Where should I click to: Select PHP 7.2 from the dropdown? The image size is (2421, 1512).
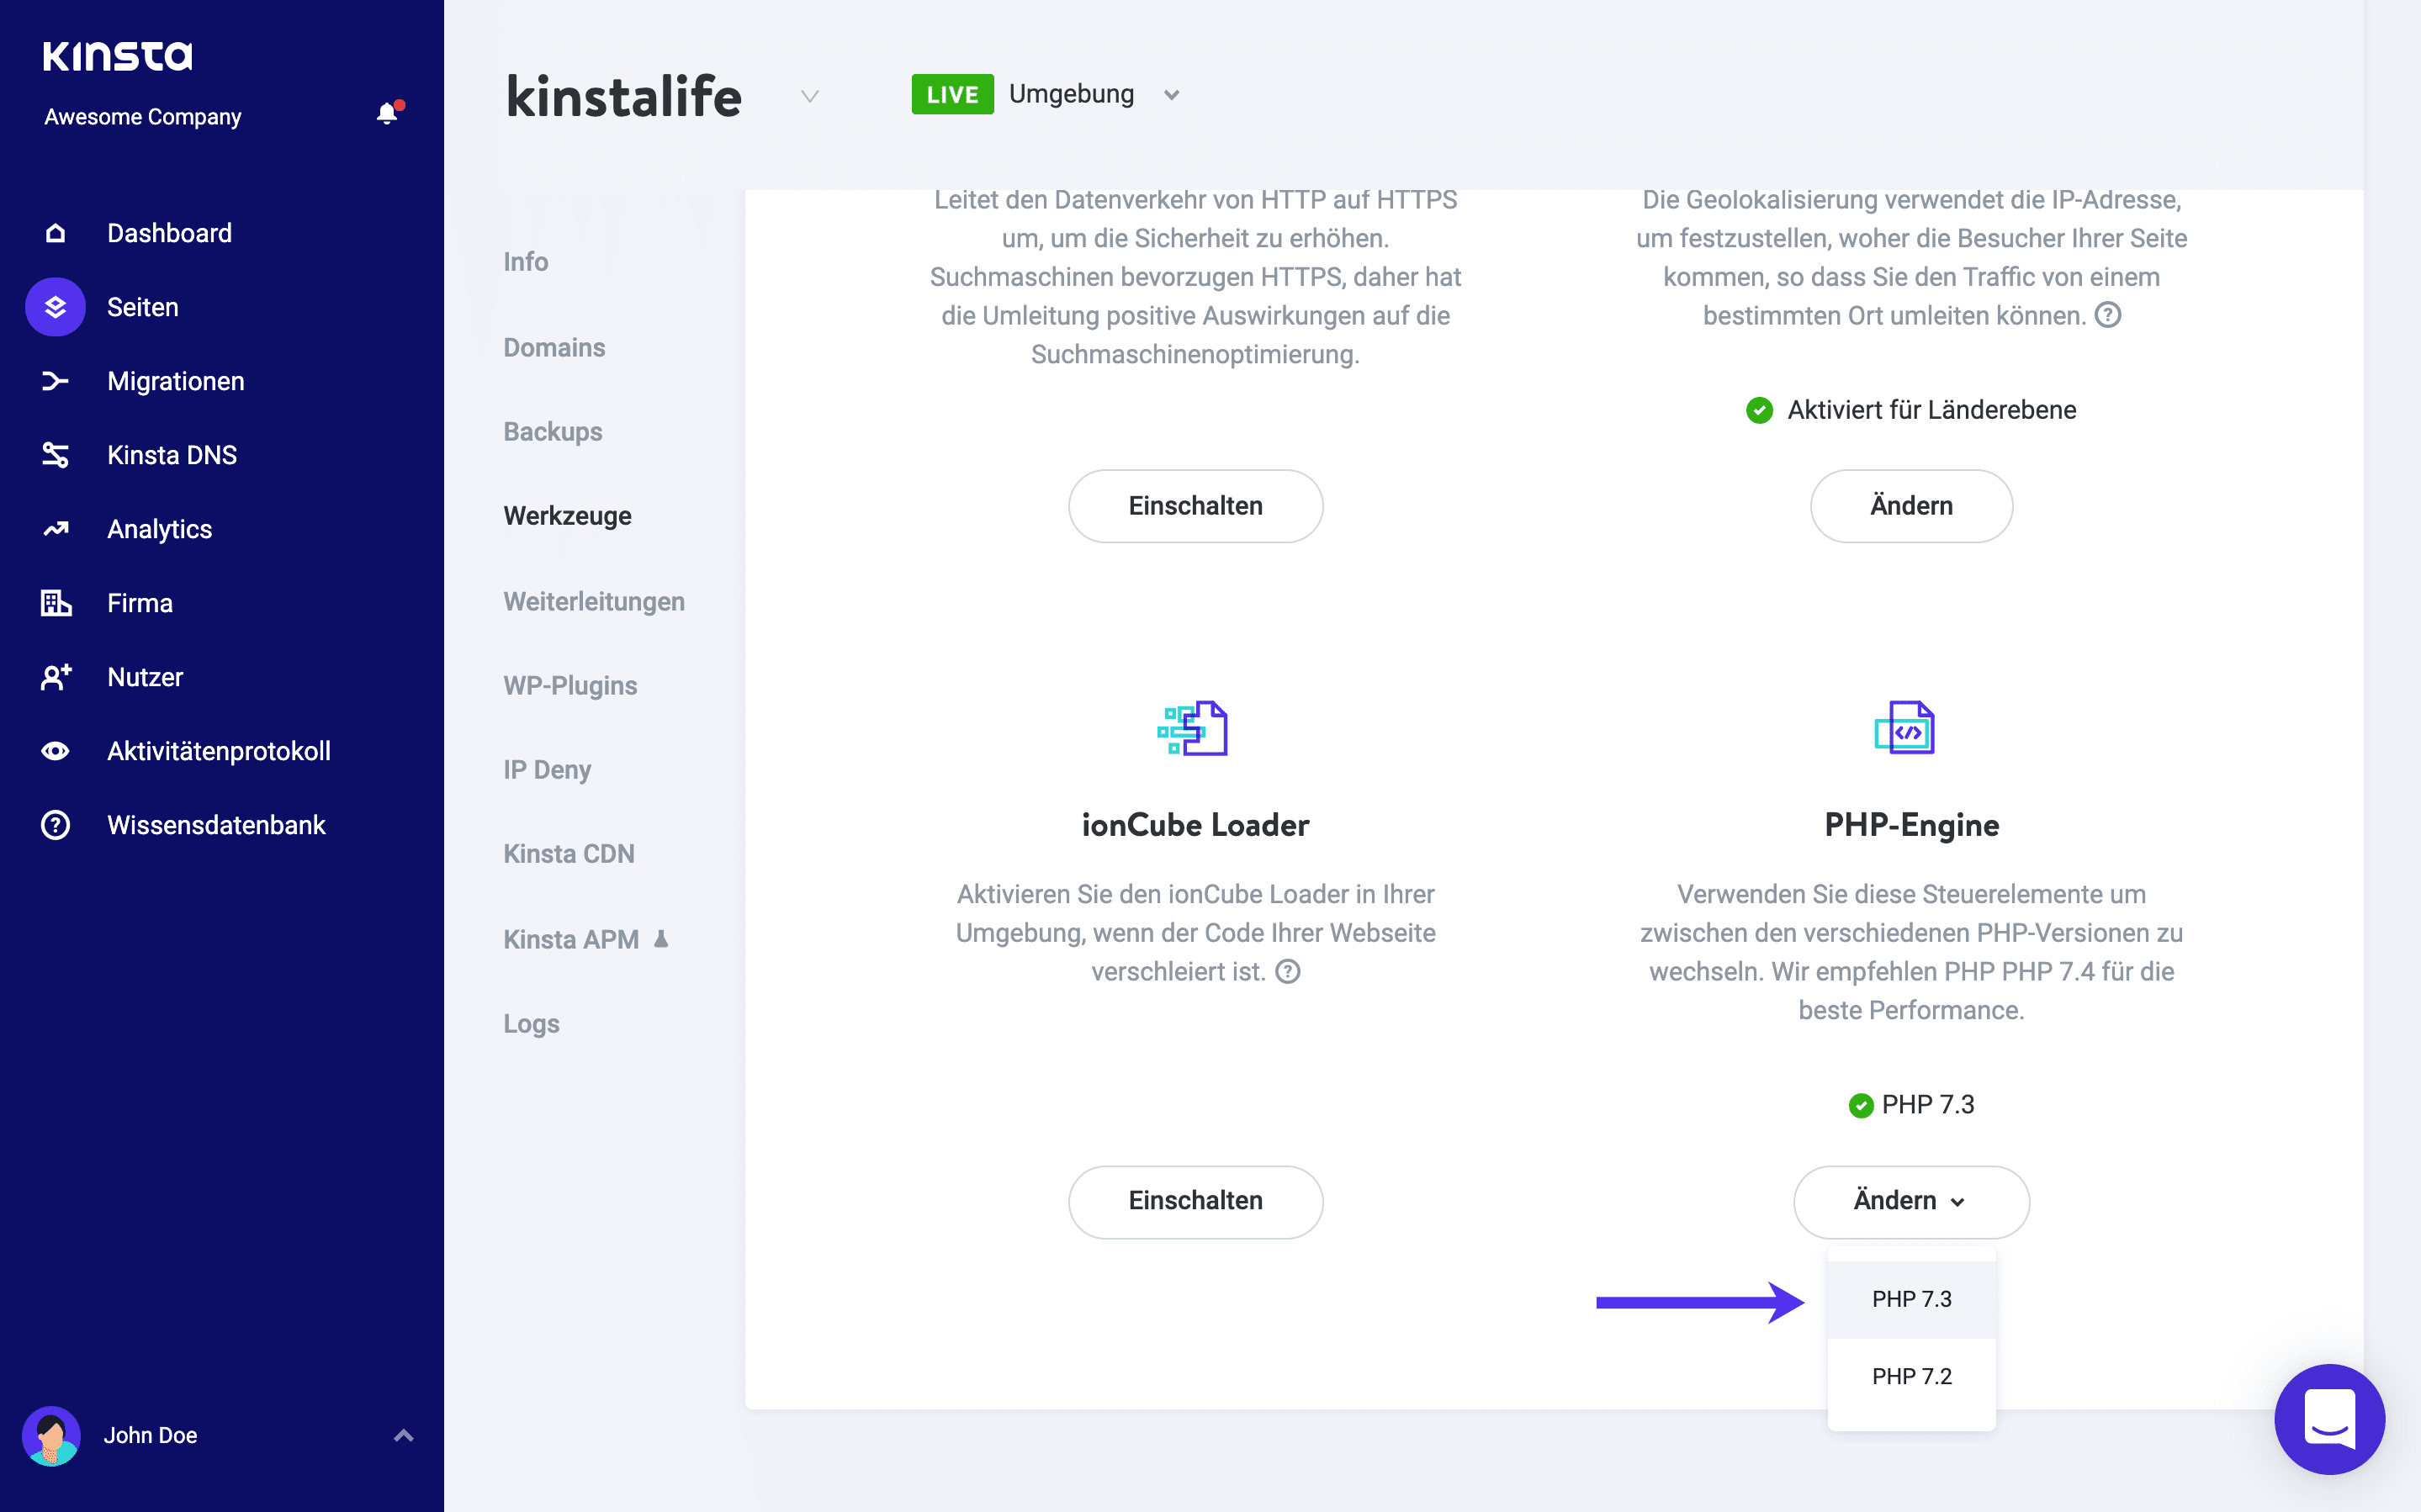tap(1911, 1376)
